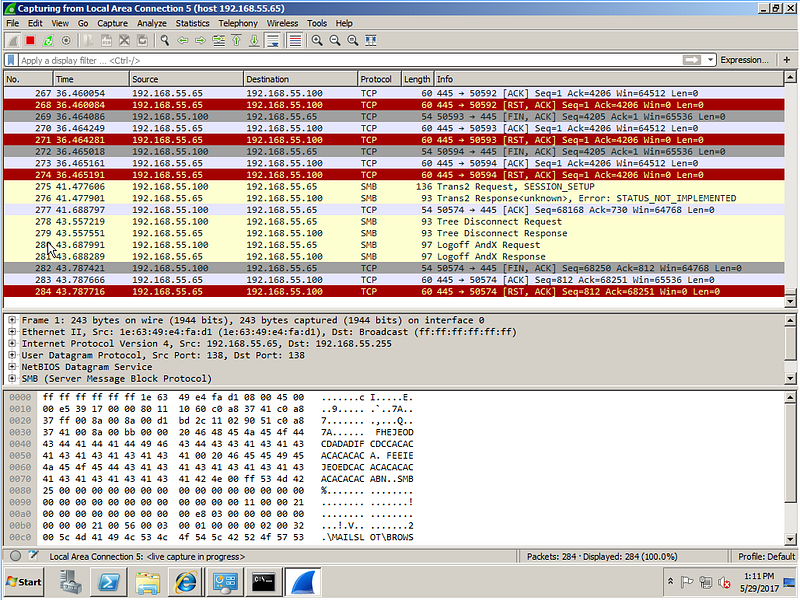The image size is (800, 600).
Task: Click the plus to add a filter button
Action: coord(787,60)
